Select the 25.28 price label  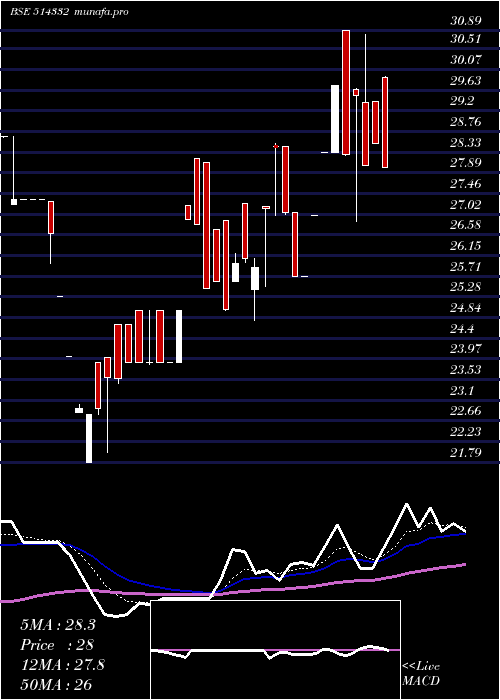[x=466, y=287]
